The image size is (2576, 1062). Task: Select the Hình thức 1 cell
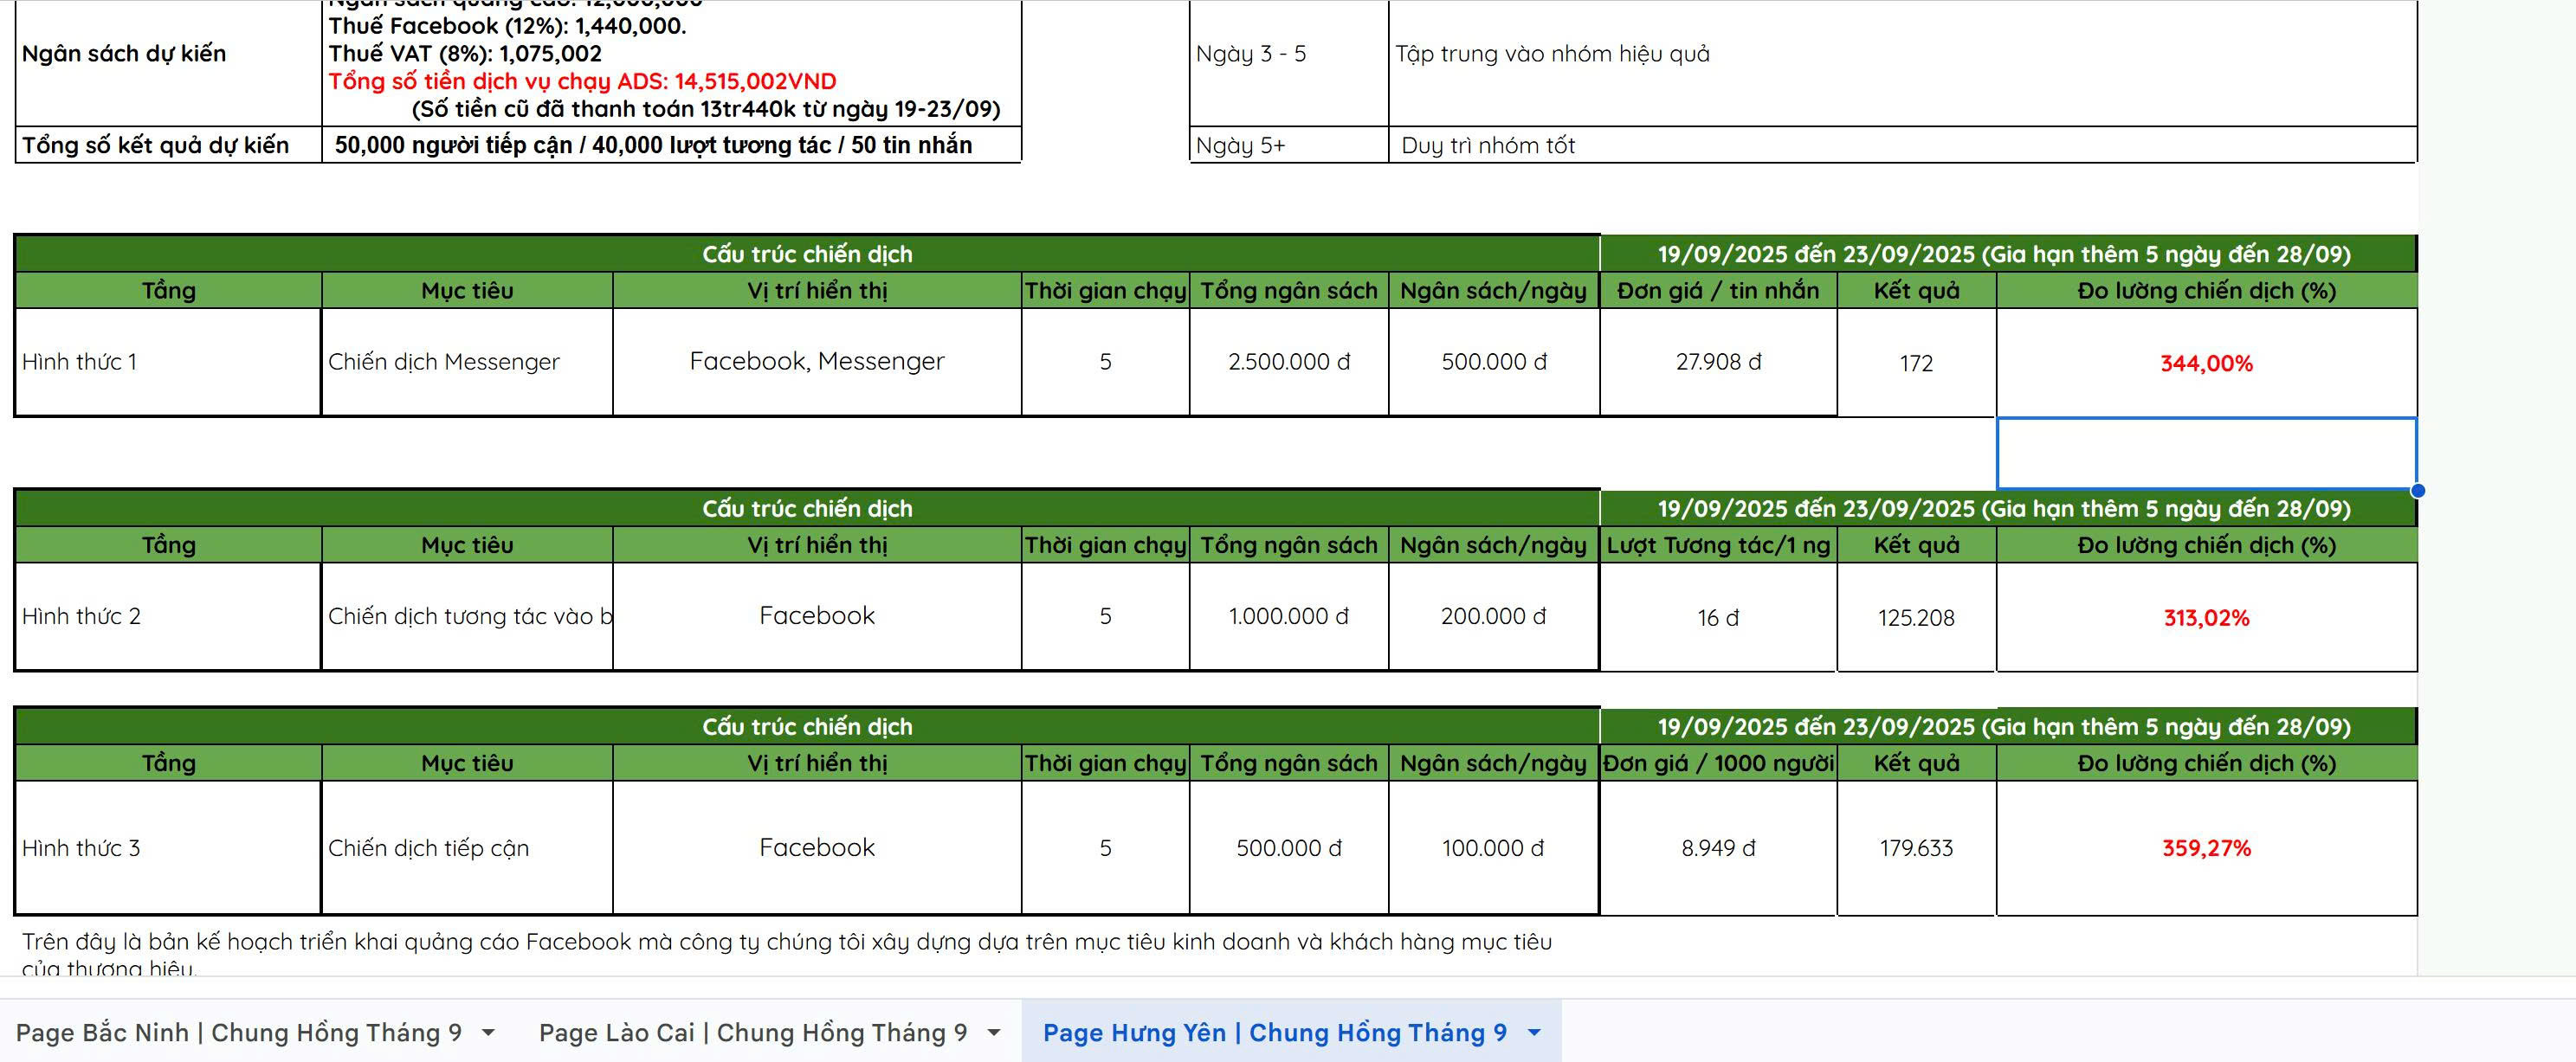coord(167,362)
